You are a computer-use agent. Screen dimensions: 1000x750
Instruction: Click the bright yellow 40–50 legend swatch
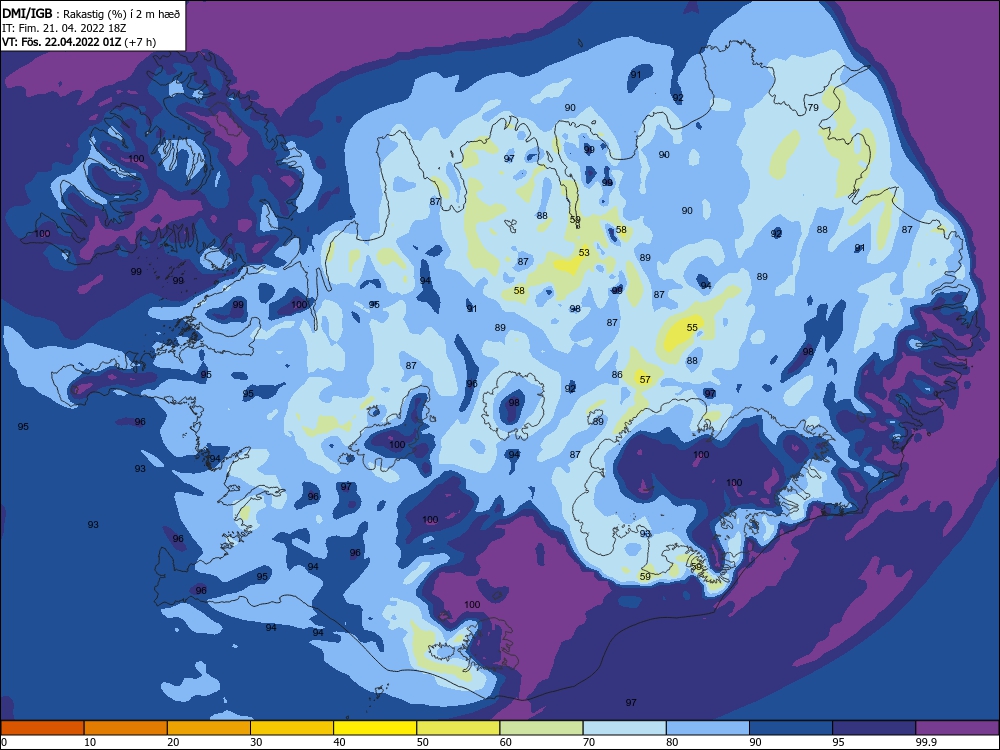375,728
